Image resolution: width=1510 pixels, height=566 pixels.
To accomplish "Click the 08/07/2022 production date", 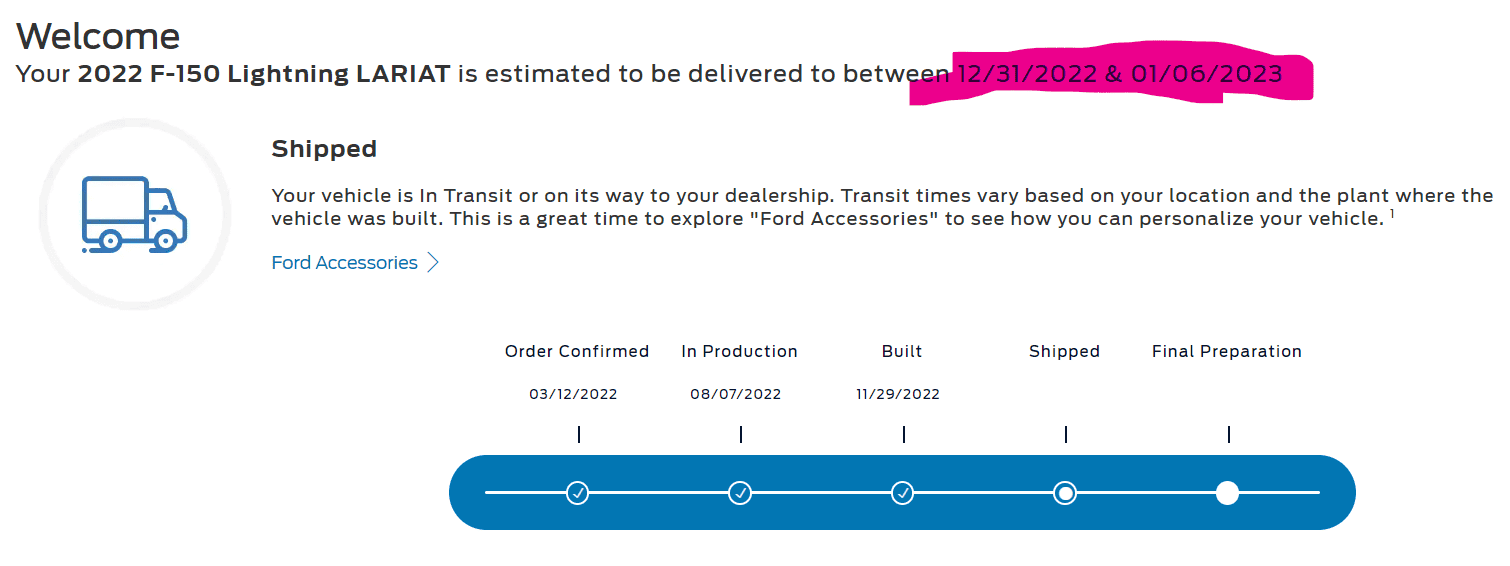I will [735, 394].
